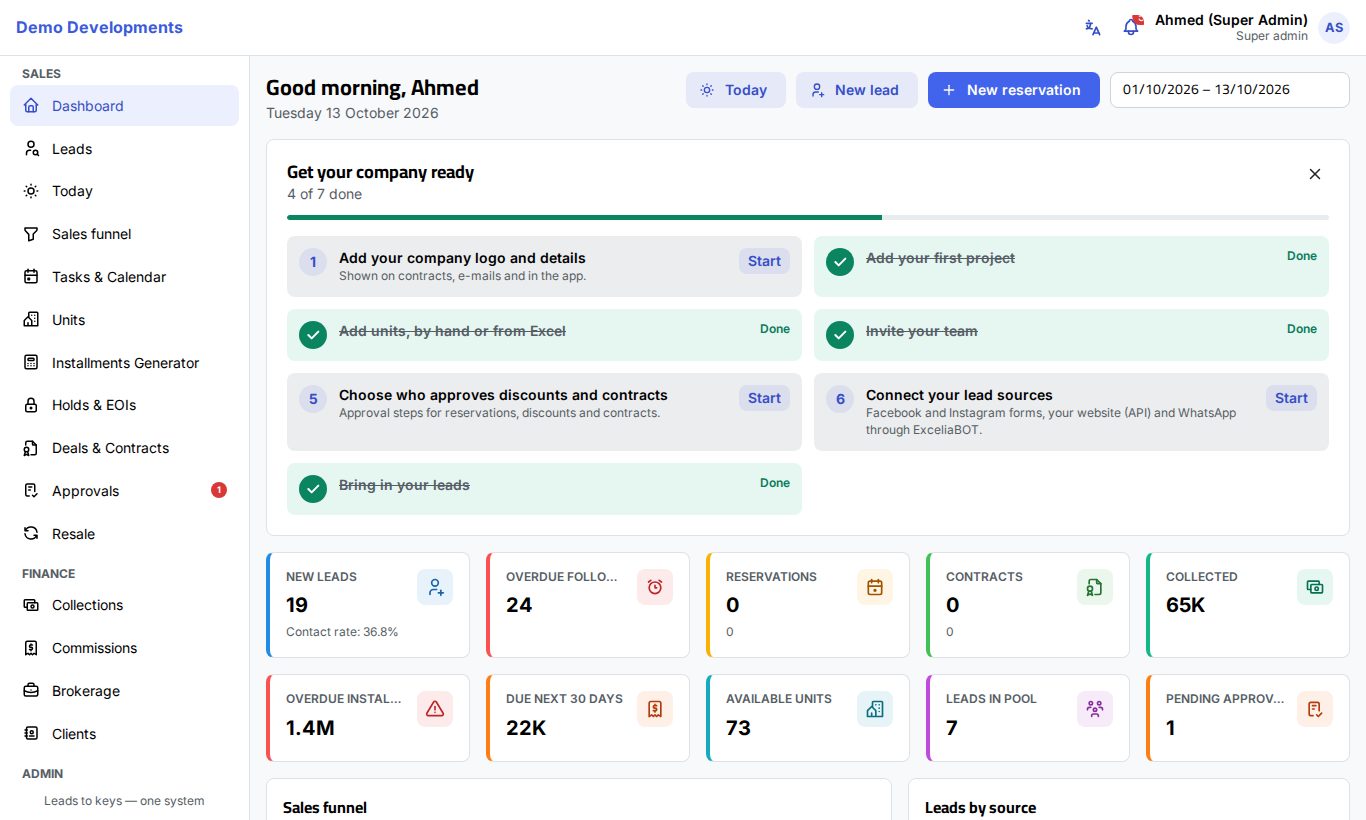
Task: Click the Pending Approvals document-check icon
Action: (1315, 709)
